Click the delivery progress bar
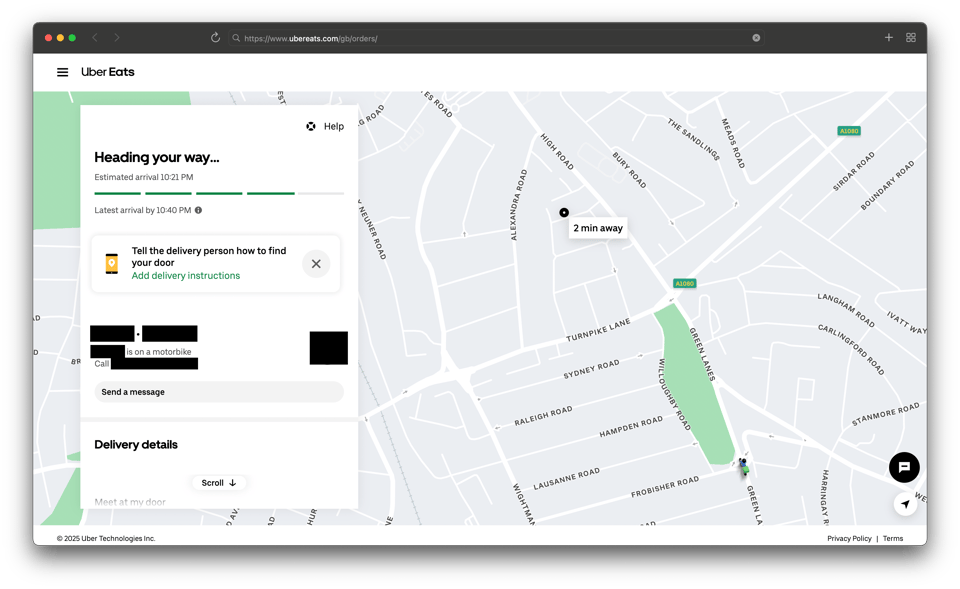This screenshot has width=960, height=589. [219, 193]
